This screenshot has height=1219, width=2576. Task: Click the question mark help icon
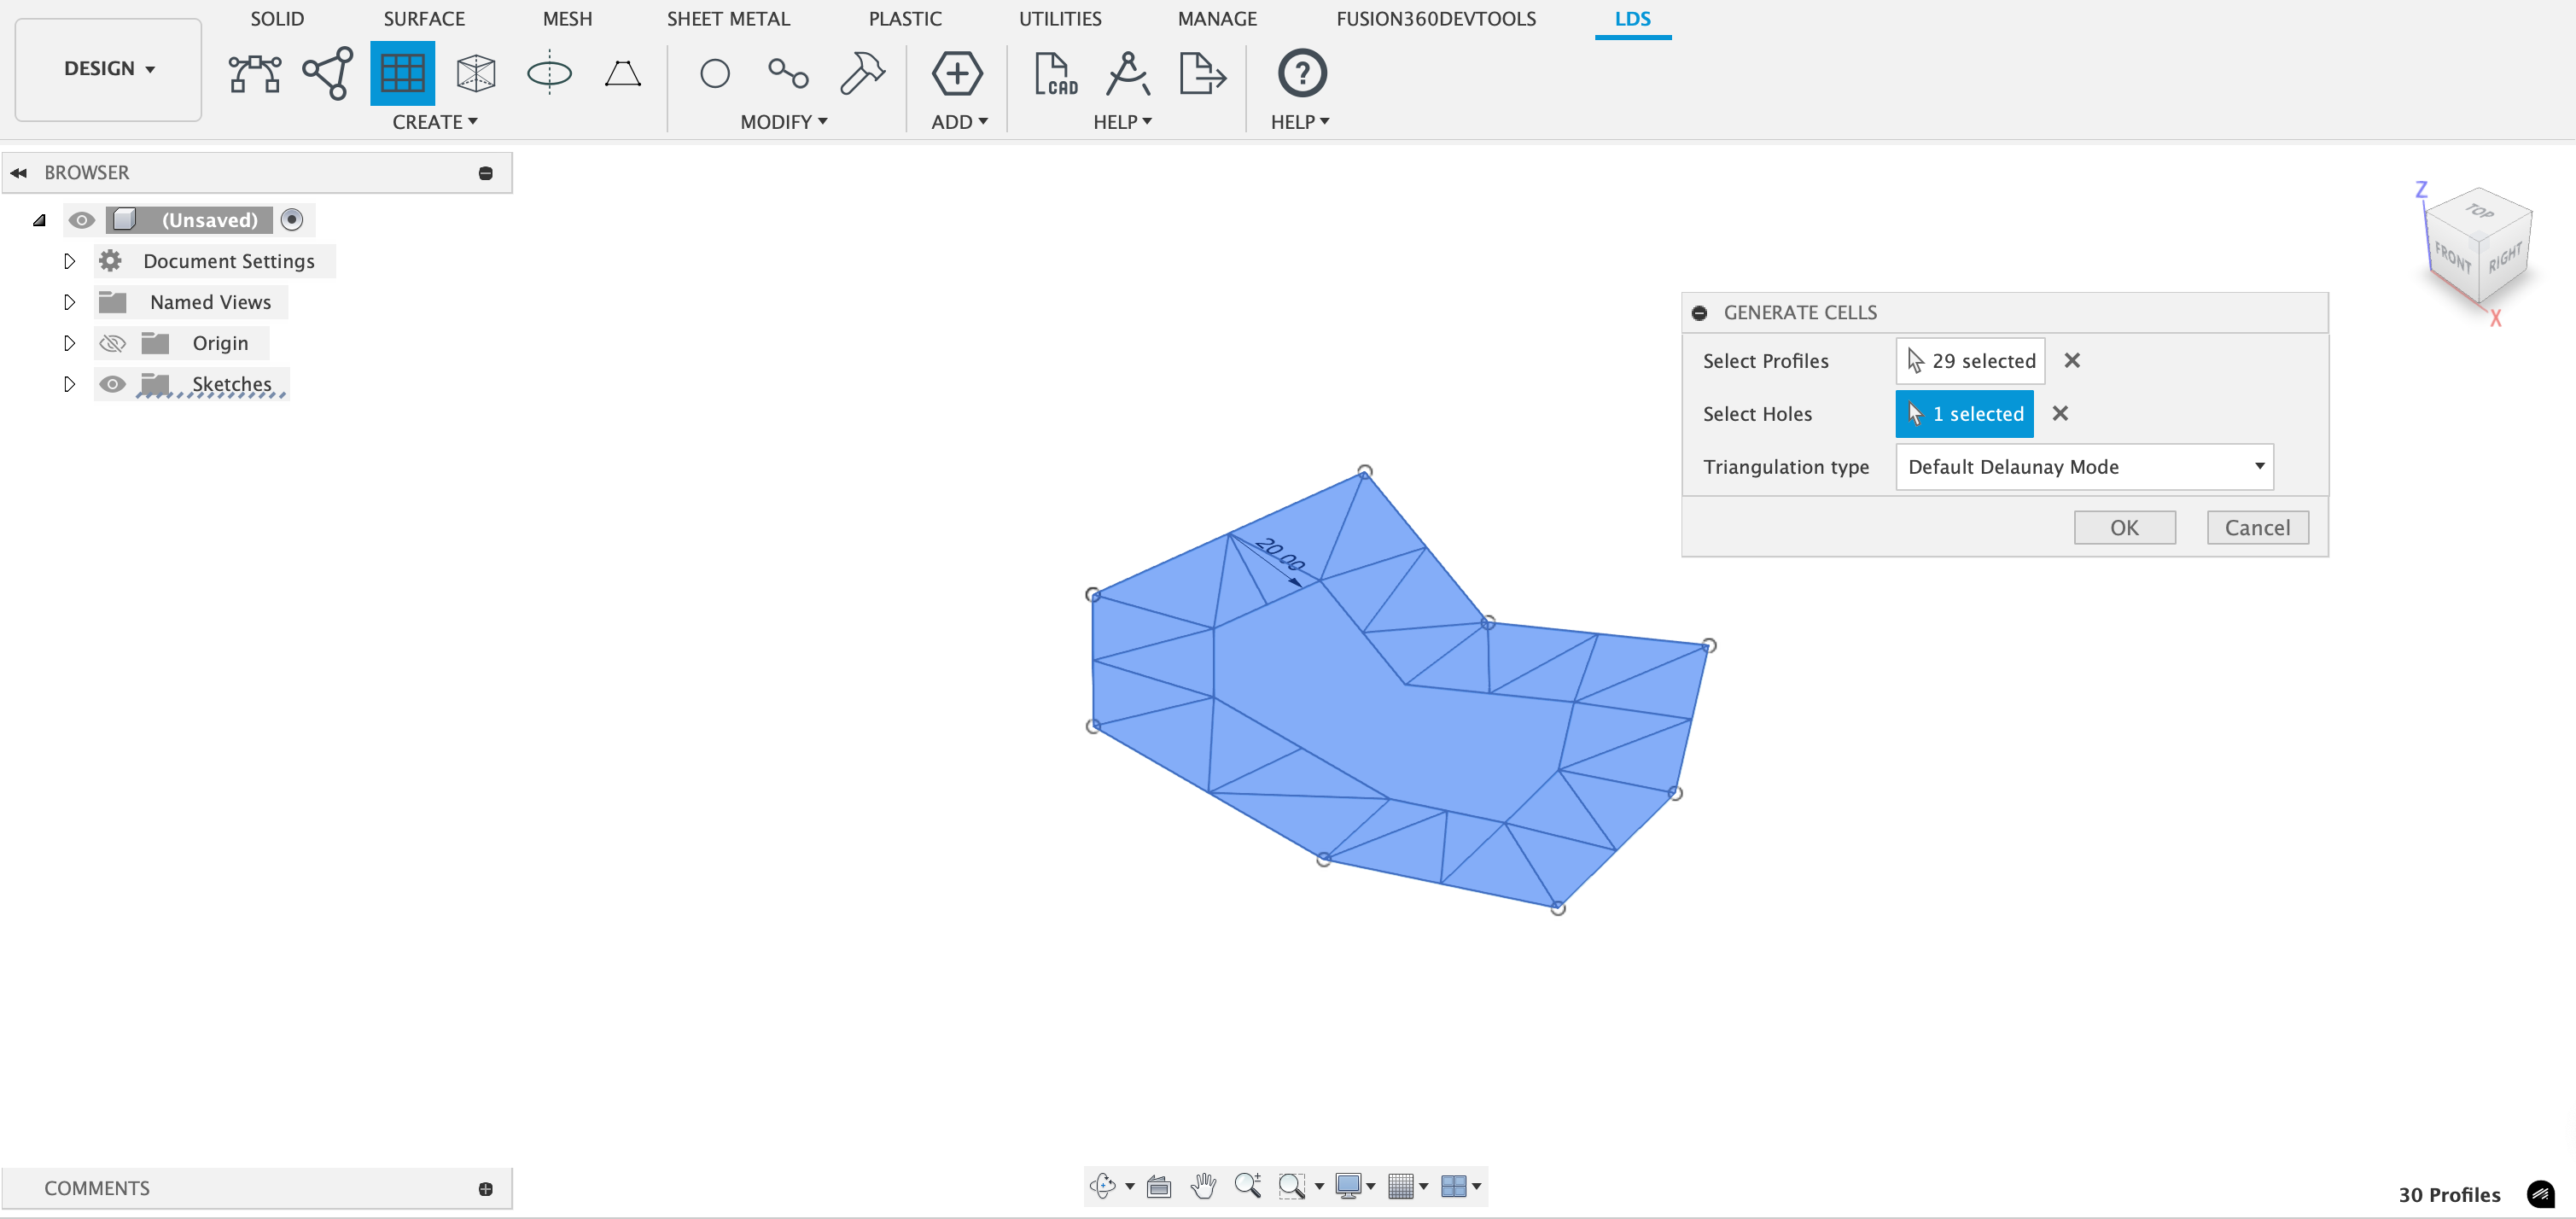point(1301,73)
